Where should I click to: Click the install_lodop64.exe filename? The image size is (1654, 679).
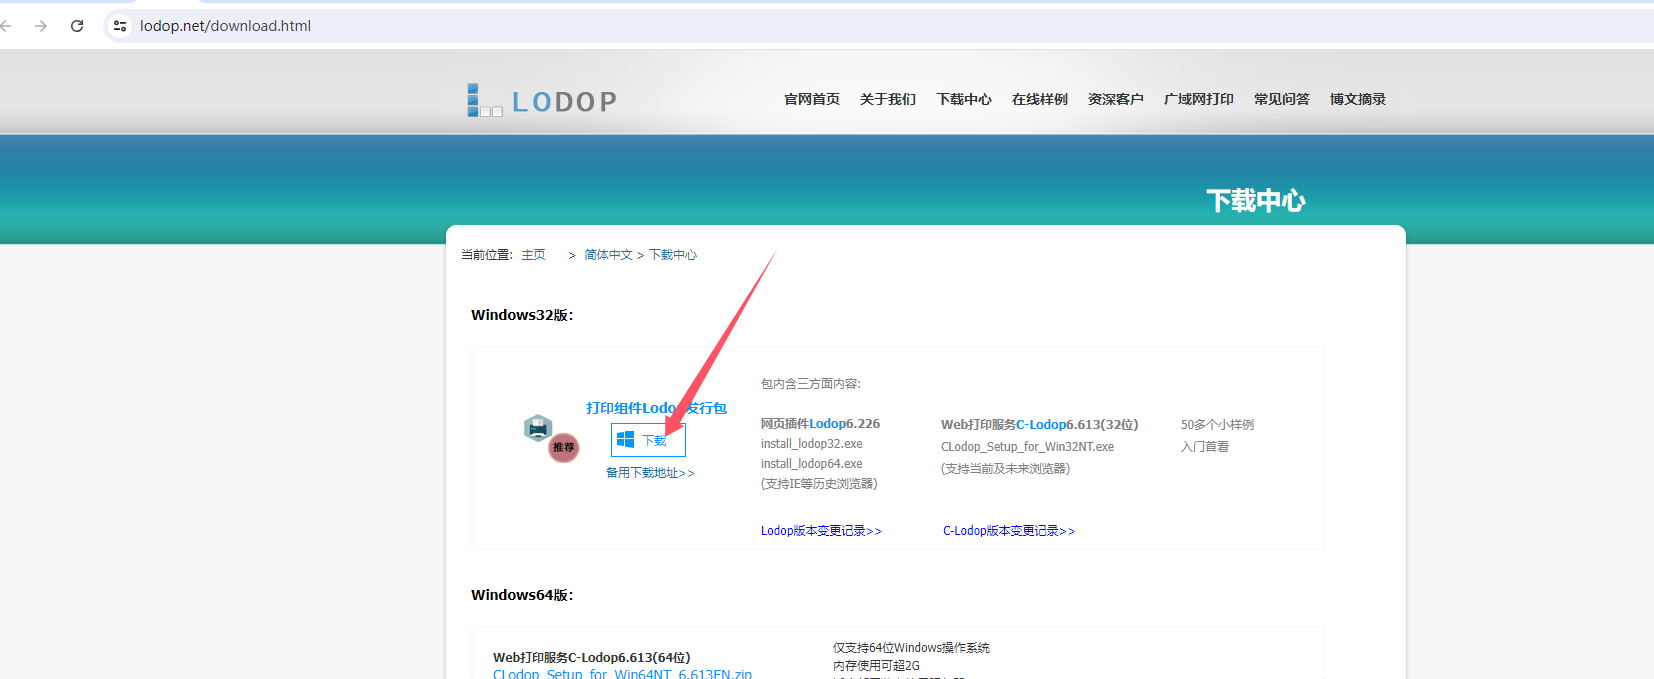[x=811, y=464]
